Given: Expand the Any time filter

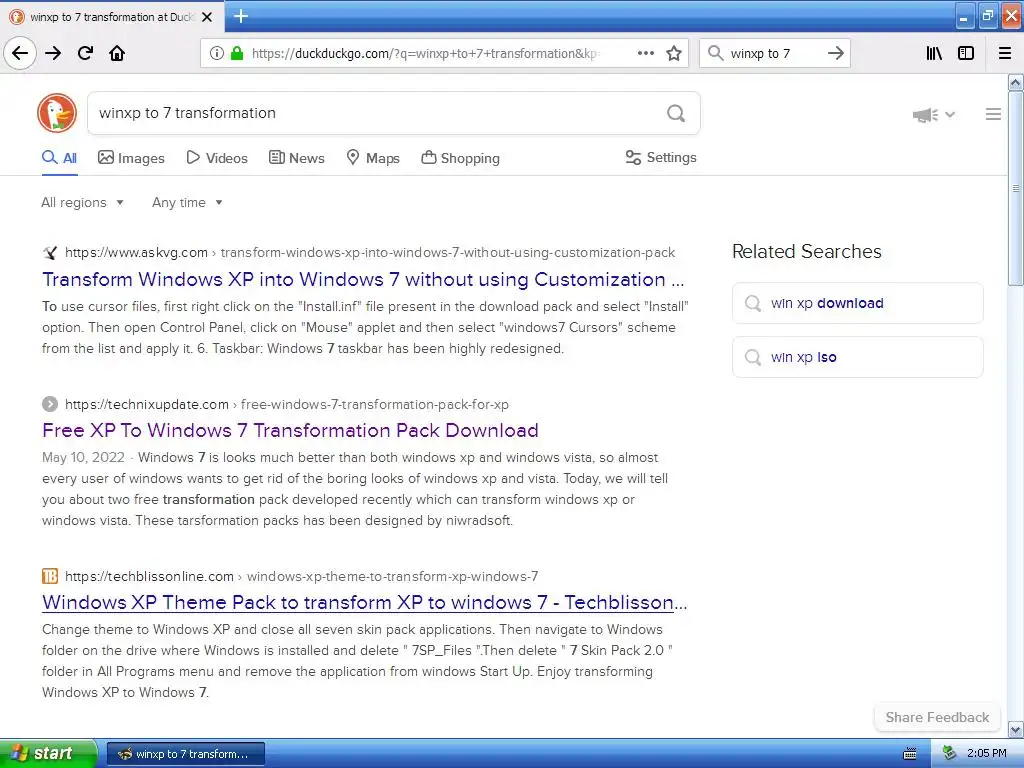Looking at the screenshot, I should 187,202.
